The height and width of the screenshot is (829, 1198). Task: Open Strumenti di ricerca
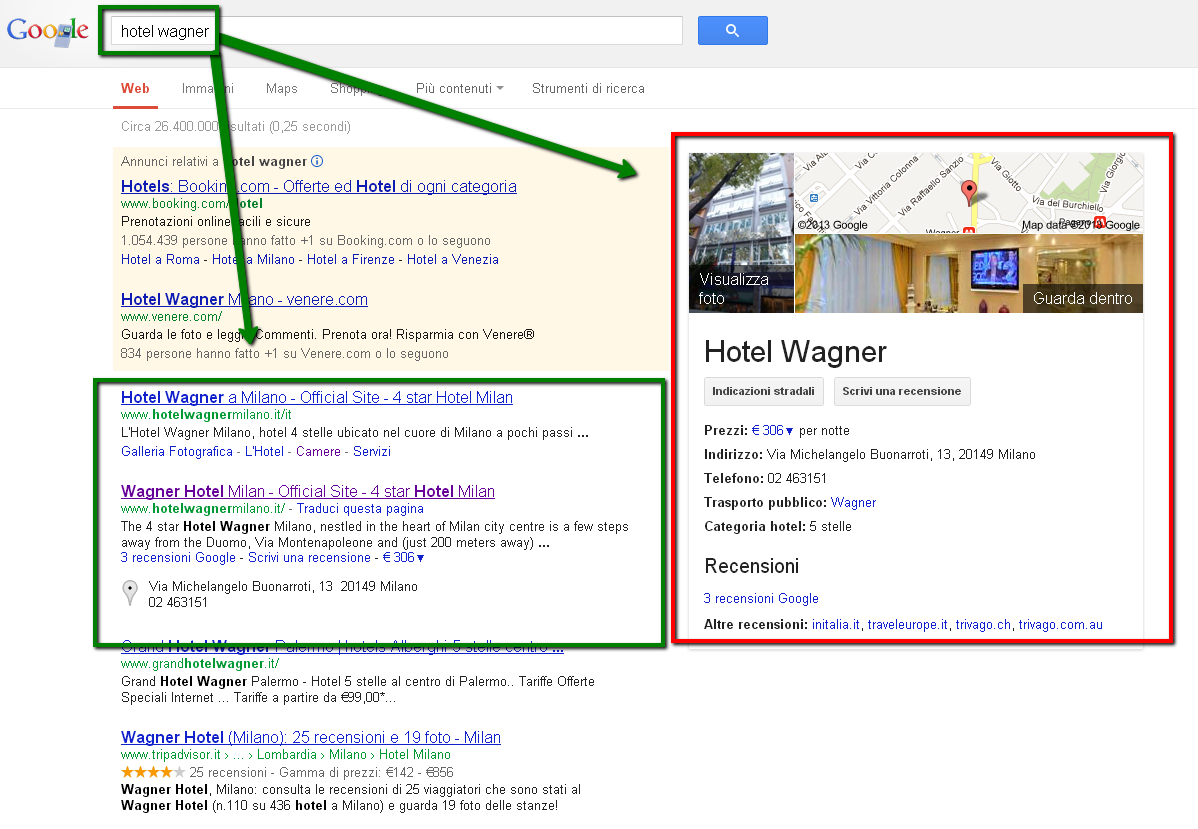(x=588, y=89)
